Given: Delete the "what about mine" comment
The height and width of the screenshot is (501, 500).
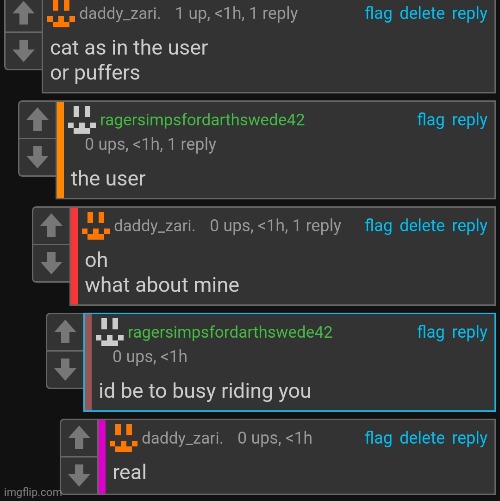Looking at the screenshot, I should [422, 226].
